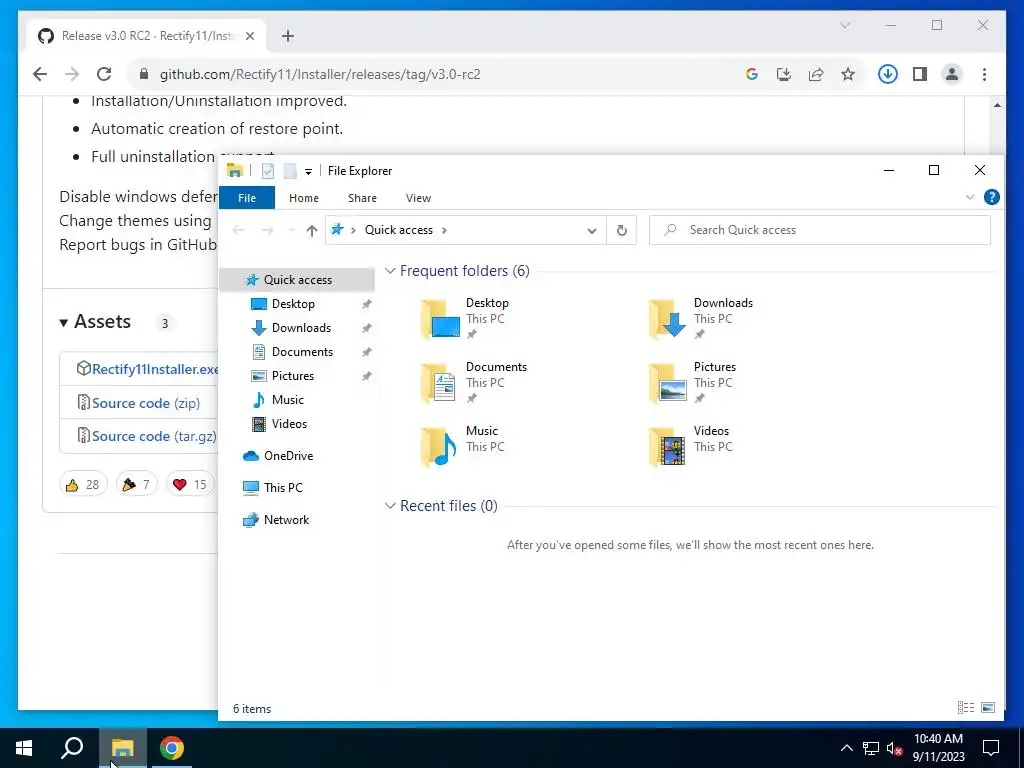Viewport: 1024px width, 768px height.
Task: Switch to Details view in status bar
Action: [966, 707]
